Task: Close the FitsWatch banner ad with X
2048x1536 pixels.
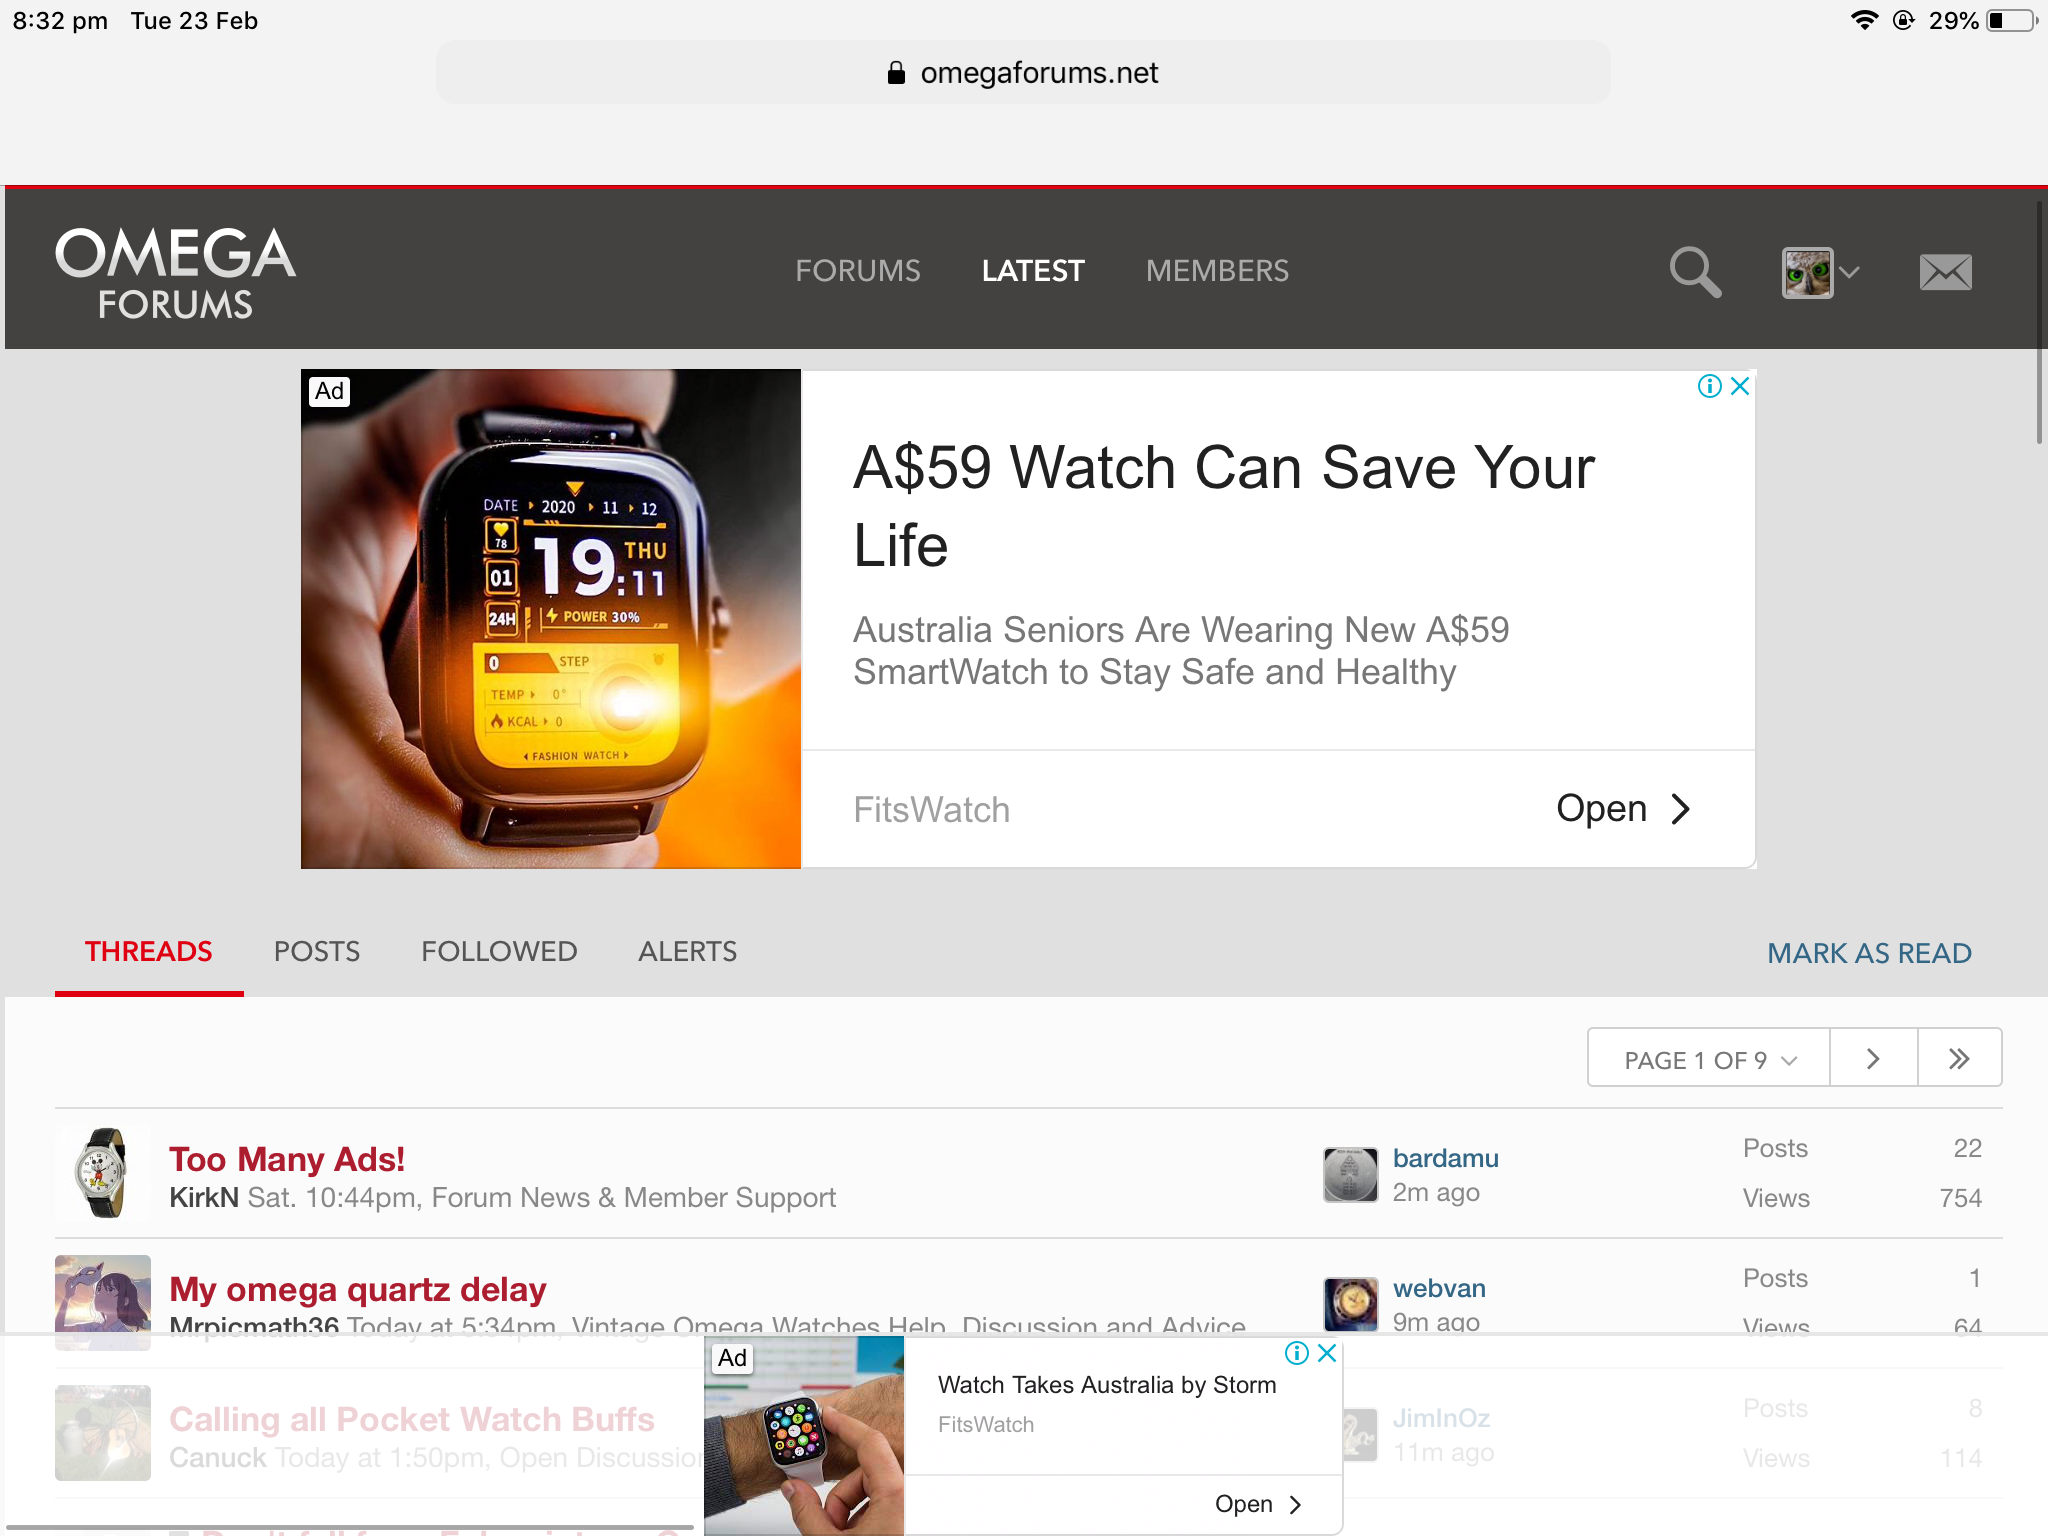Action: click(1740, 386)
